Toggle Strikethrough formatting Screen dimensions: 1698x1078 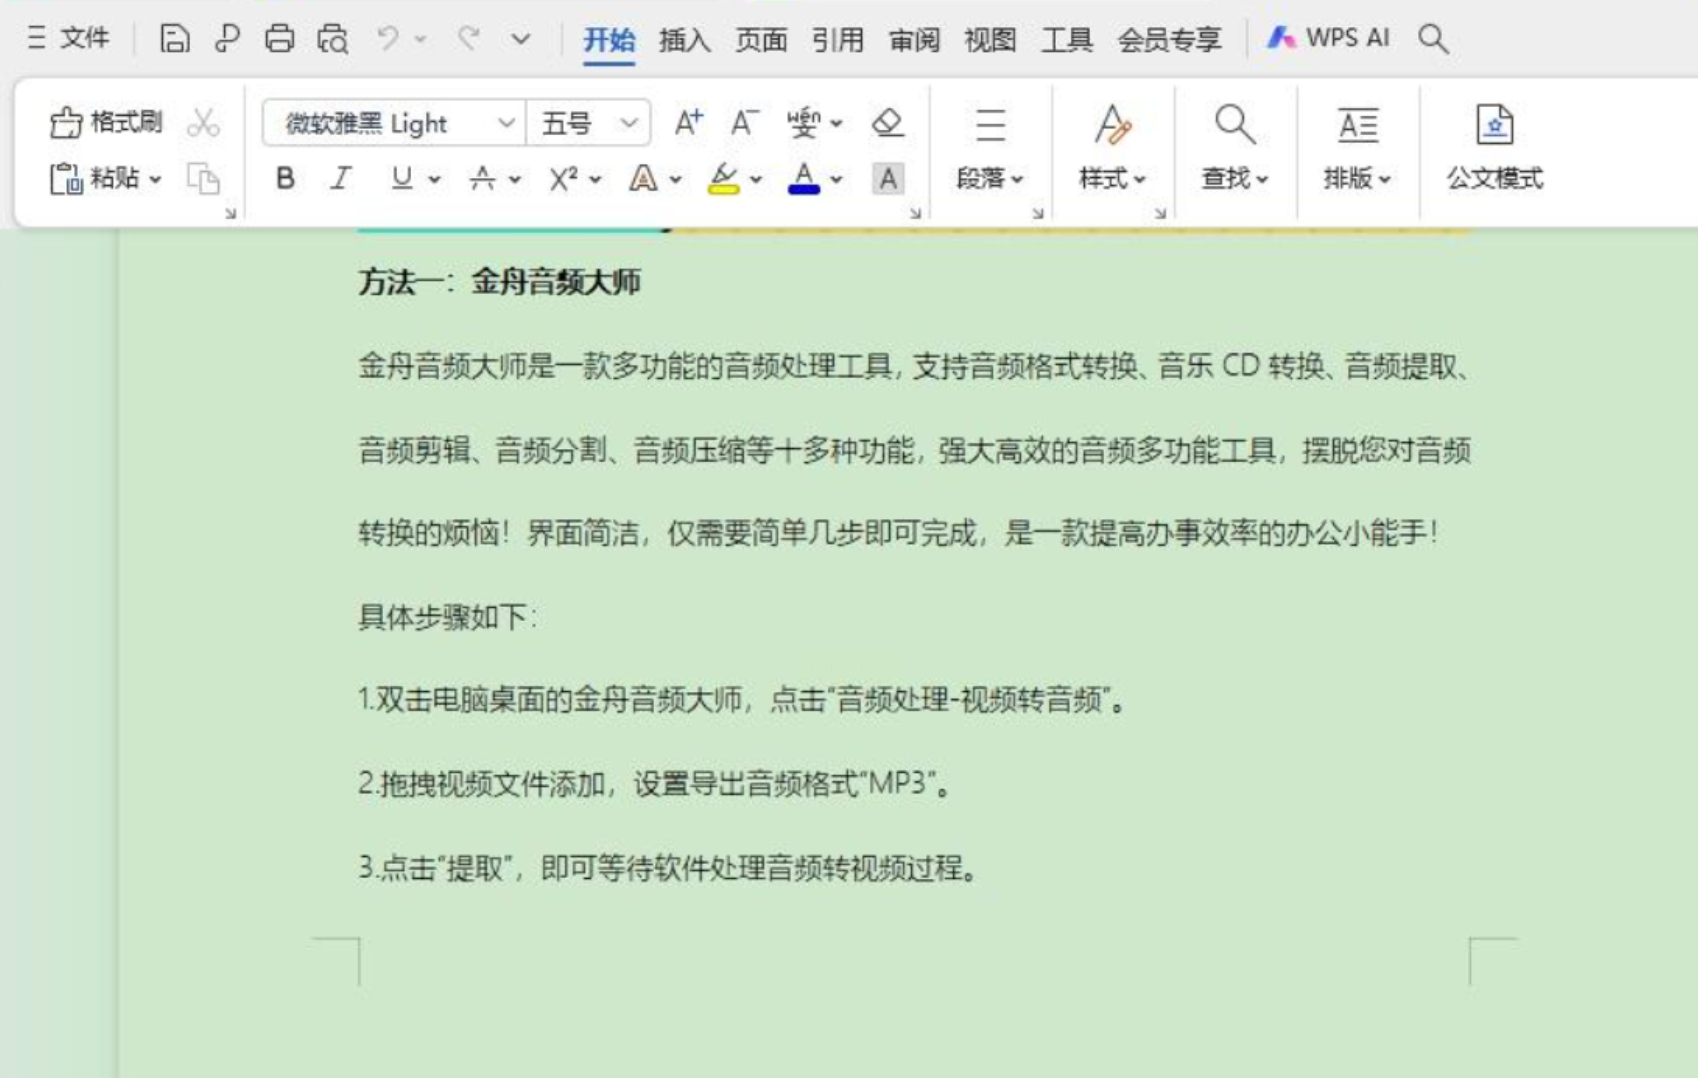pos(482,179)
